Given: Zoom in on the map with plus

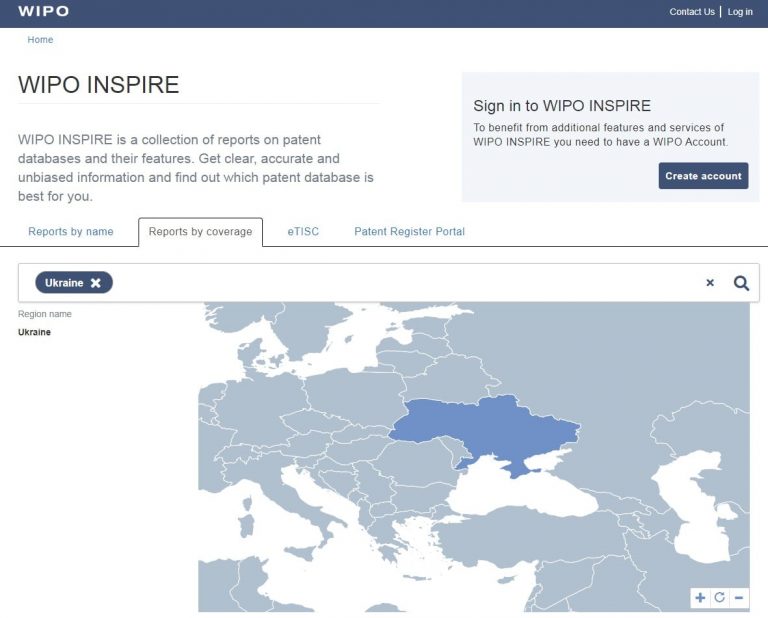Looking at the screenshot, I should (700, 598).
